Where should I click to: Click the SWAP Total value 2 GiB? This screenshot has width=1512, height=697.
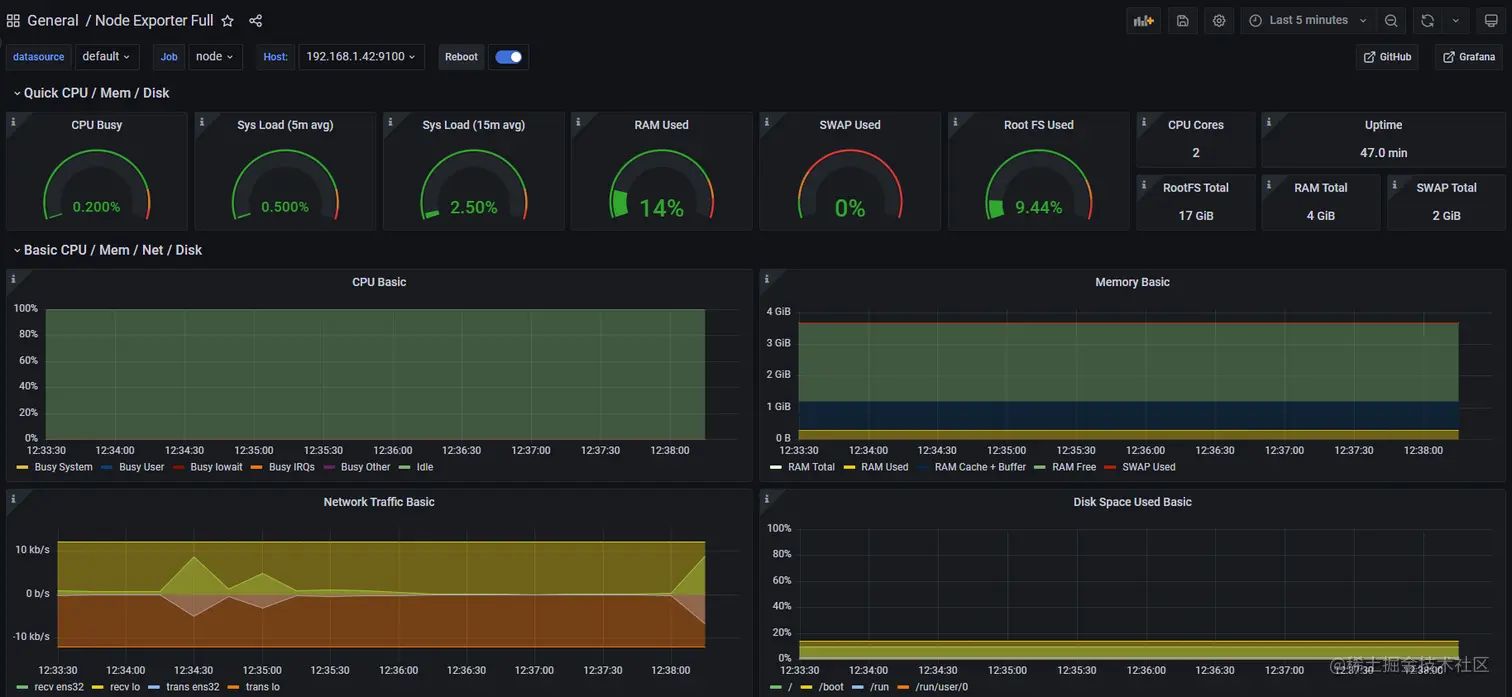pos(1446,216)
